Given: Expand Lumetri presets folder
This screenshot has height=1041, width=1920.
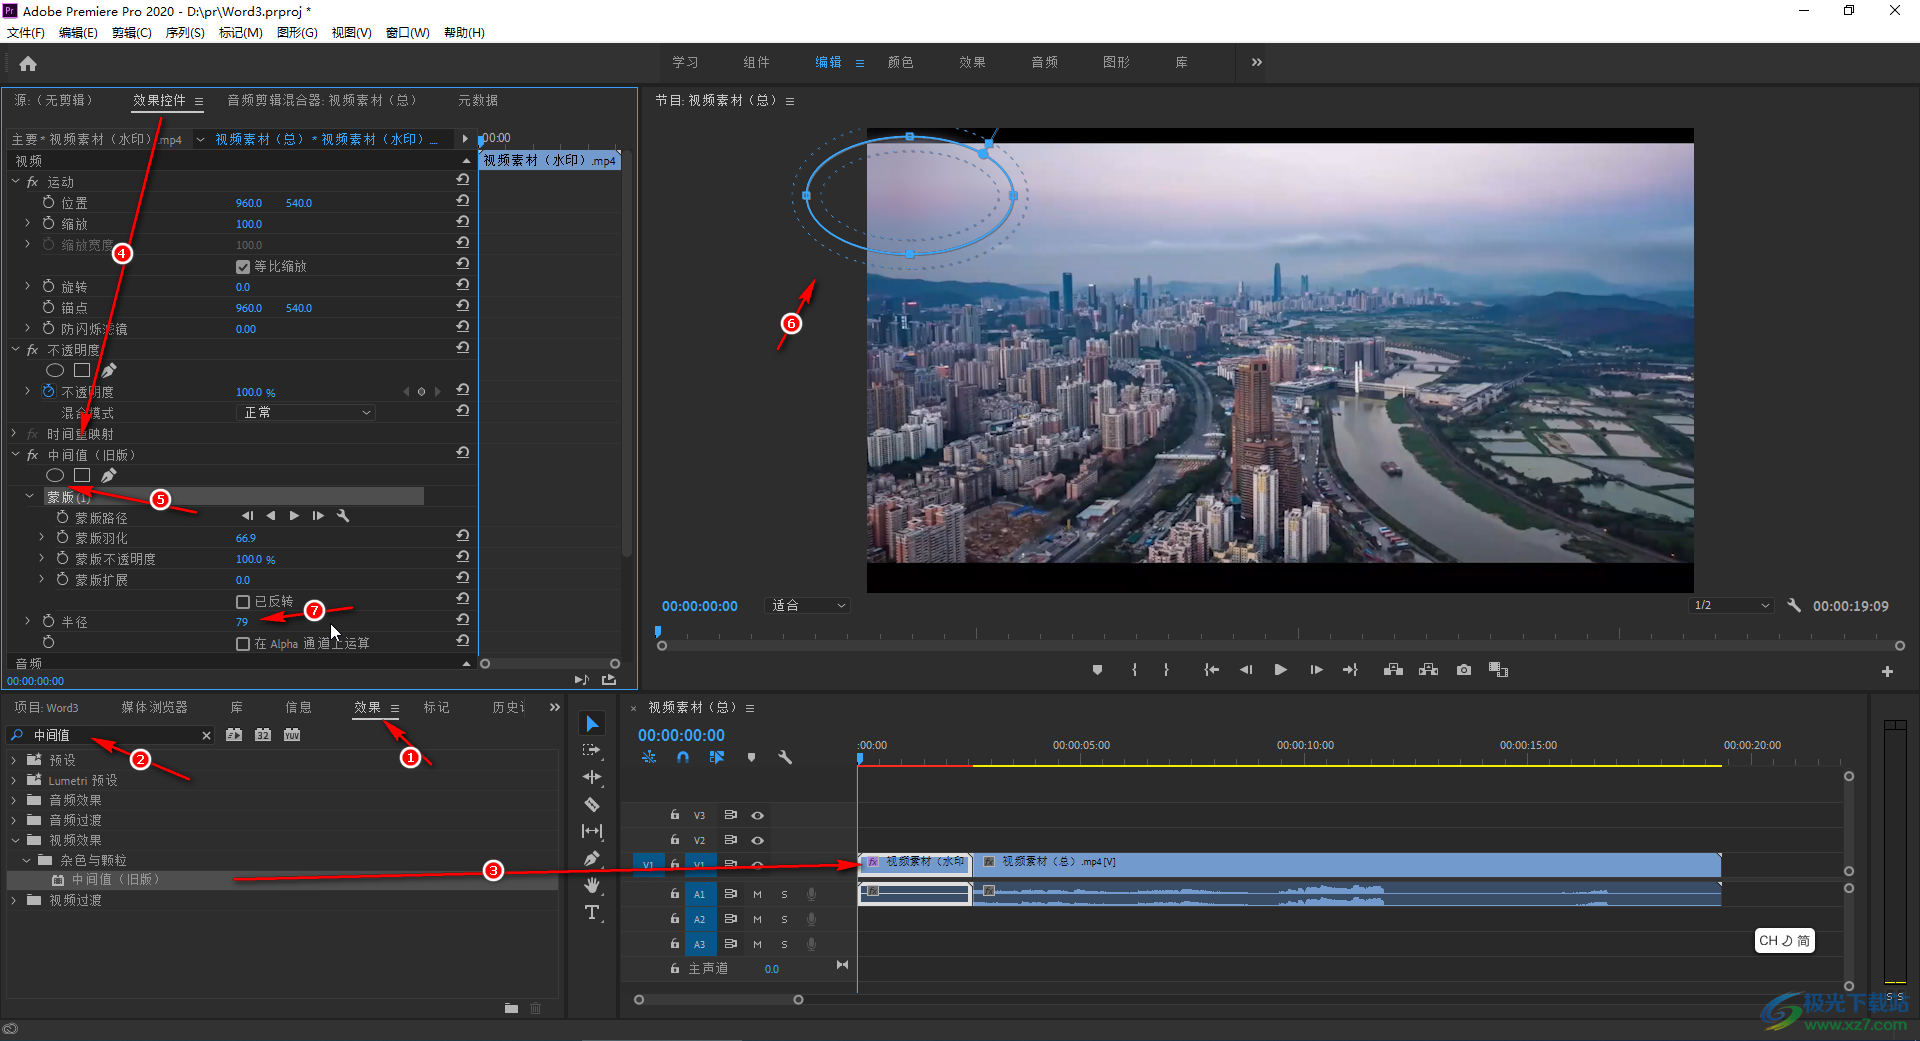Looking at the screenshot, I should 14,780.
